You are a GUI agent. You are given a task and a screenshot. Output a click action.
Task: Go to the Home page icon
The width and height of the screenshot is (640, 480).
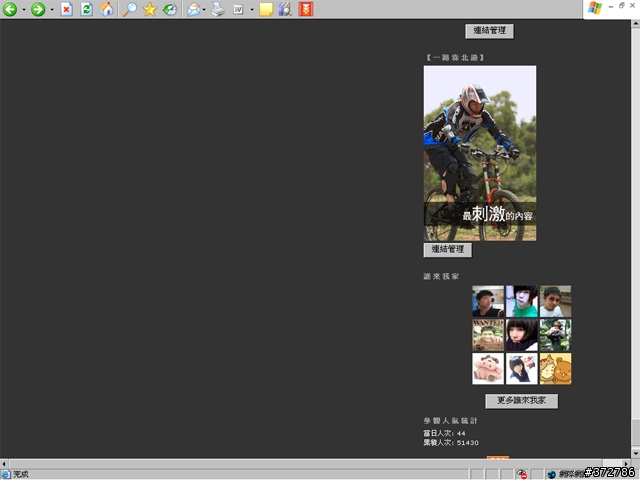pos(107,9)
